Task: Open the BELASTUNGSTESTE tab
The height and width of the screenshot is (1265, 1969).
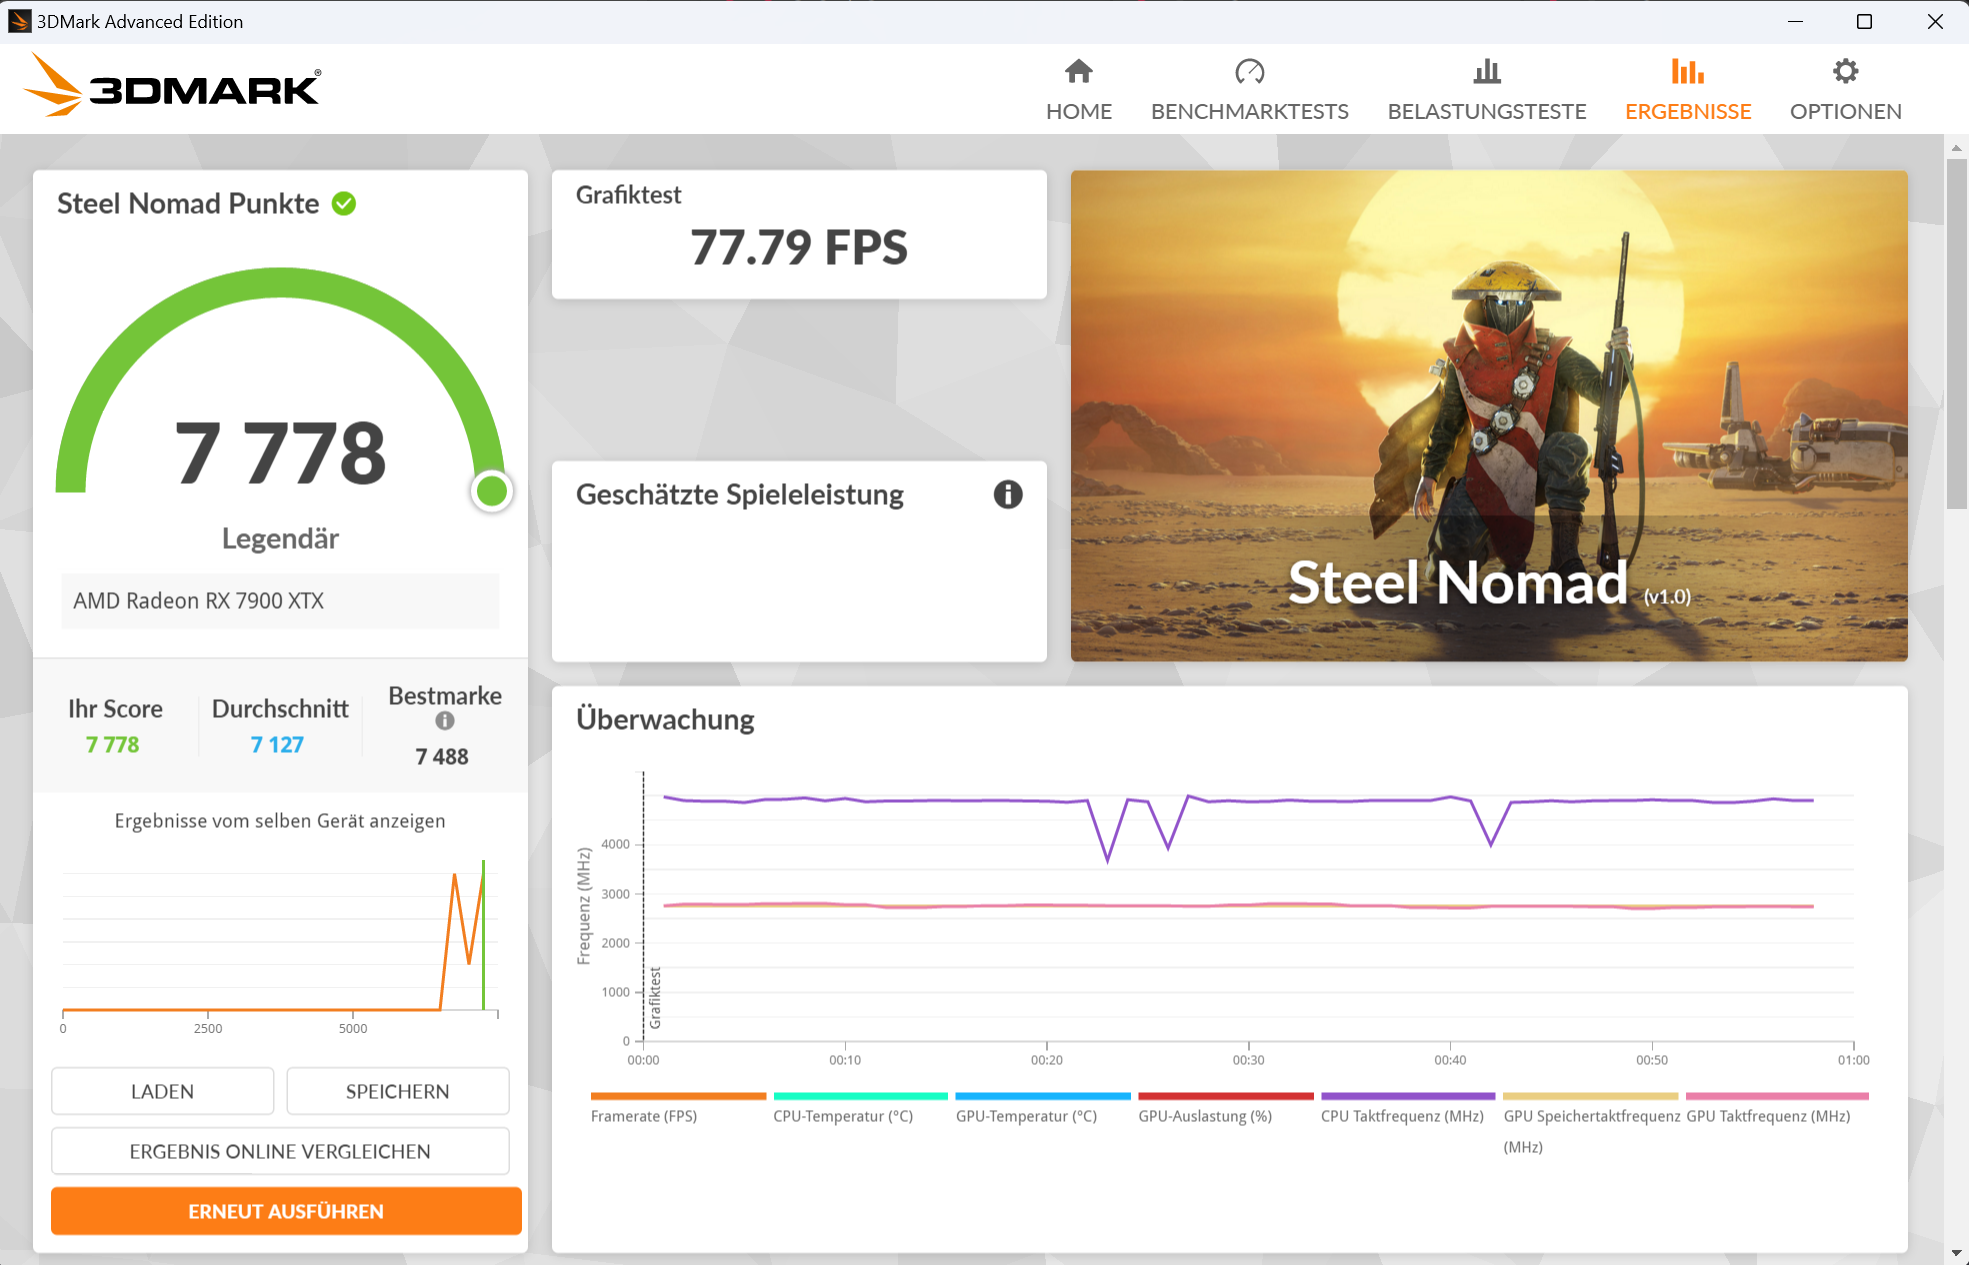Action: coord(1486,111)
